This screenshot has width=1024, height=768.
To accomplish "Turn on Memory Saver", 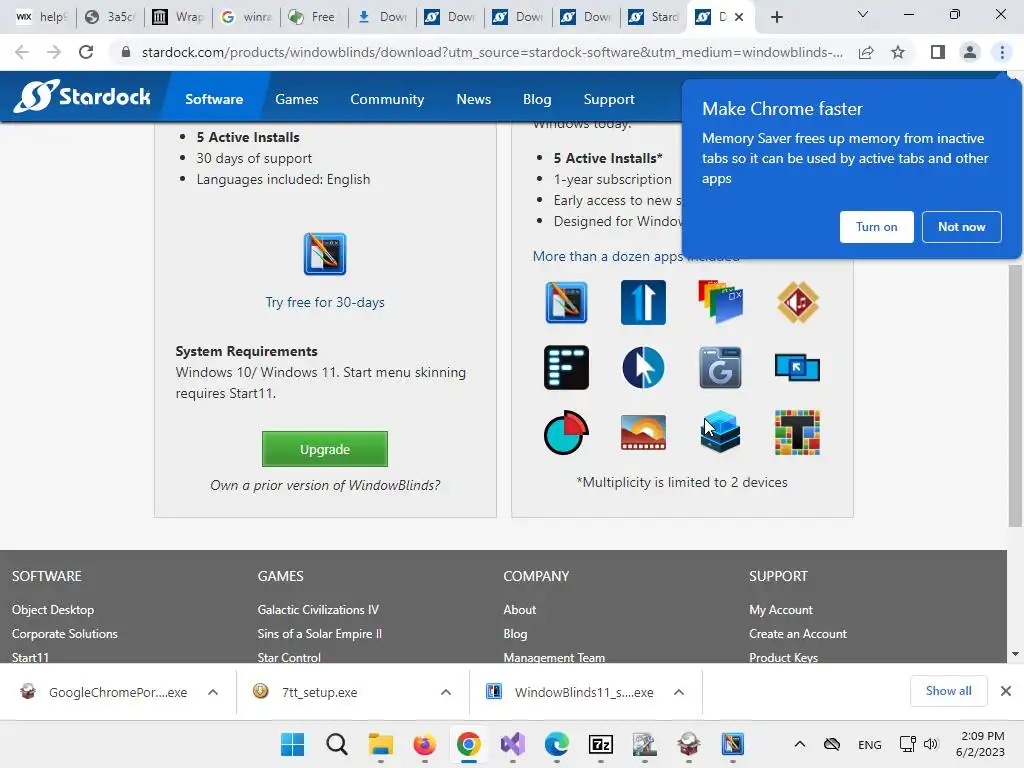I will 876,227.
